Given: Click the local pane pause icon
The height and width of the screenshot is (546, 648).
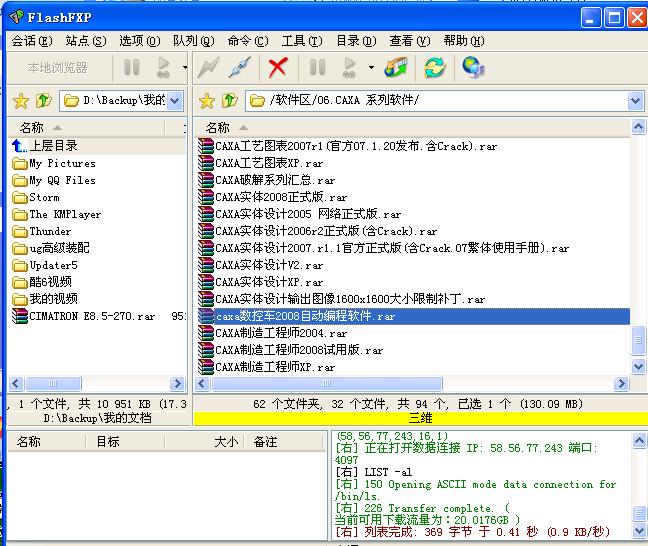Looking at the screenshot, I should click(131, 67).
